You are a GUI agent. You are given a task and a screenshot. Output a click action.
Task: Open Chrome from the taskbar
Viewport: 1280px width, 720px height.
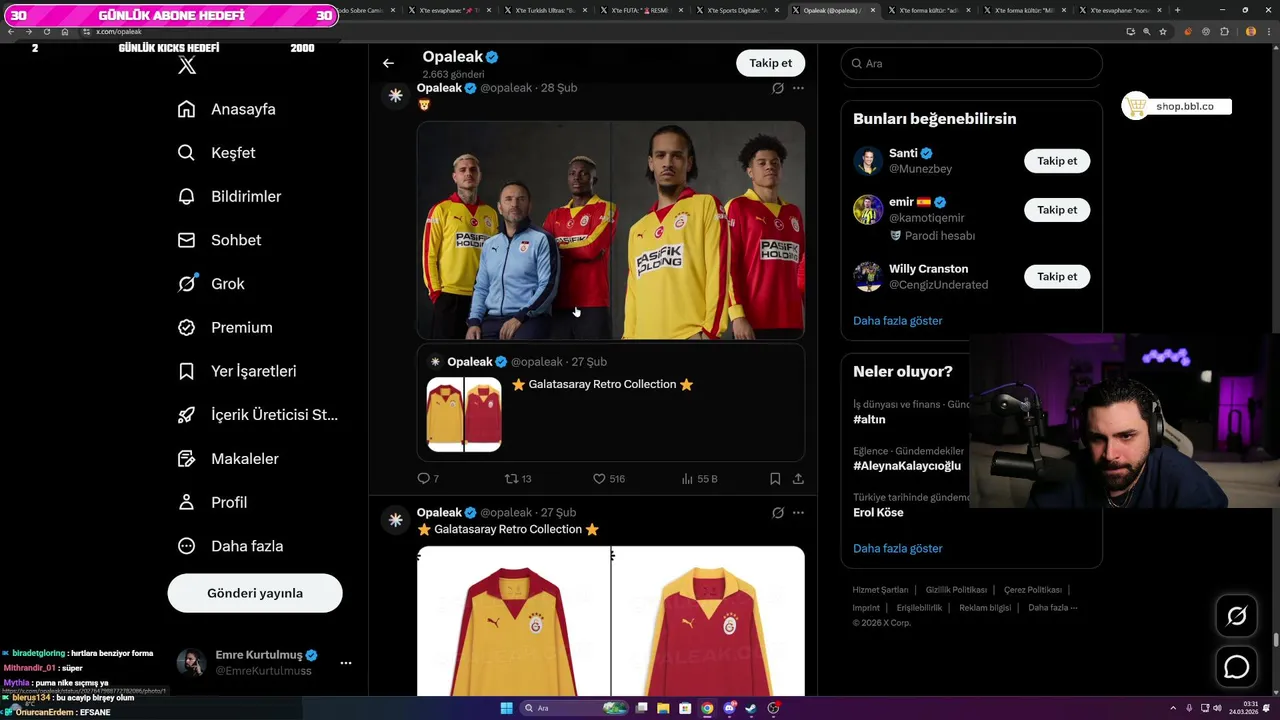coord(707,708)
